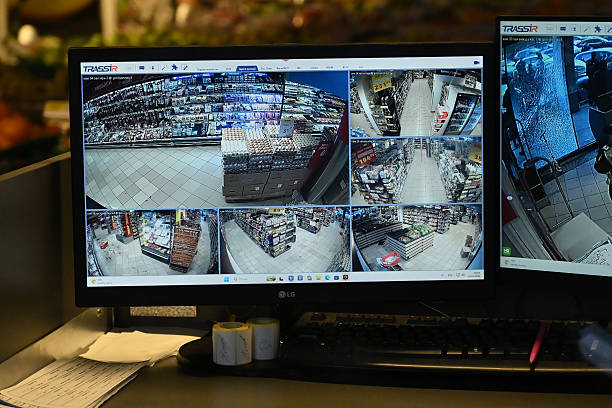
Task: Click the puzzle piece icon on the right monitor
Action: 598,29
